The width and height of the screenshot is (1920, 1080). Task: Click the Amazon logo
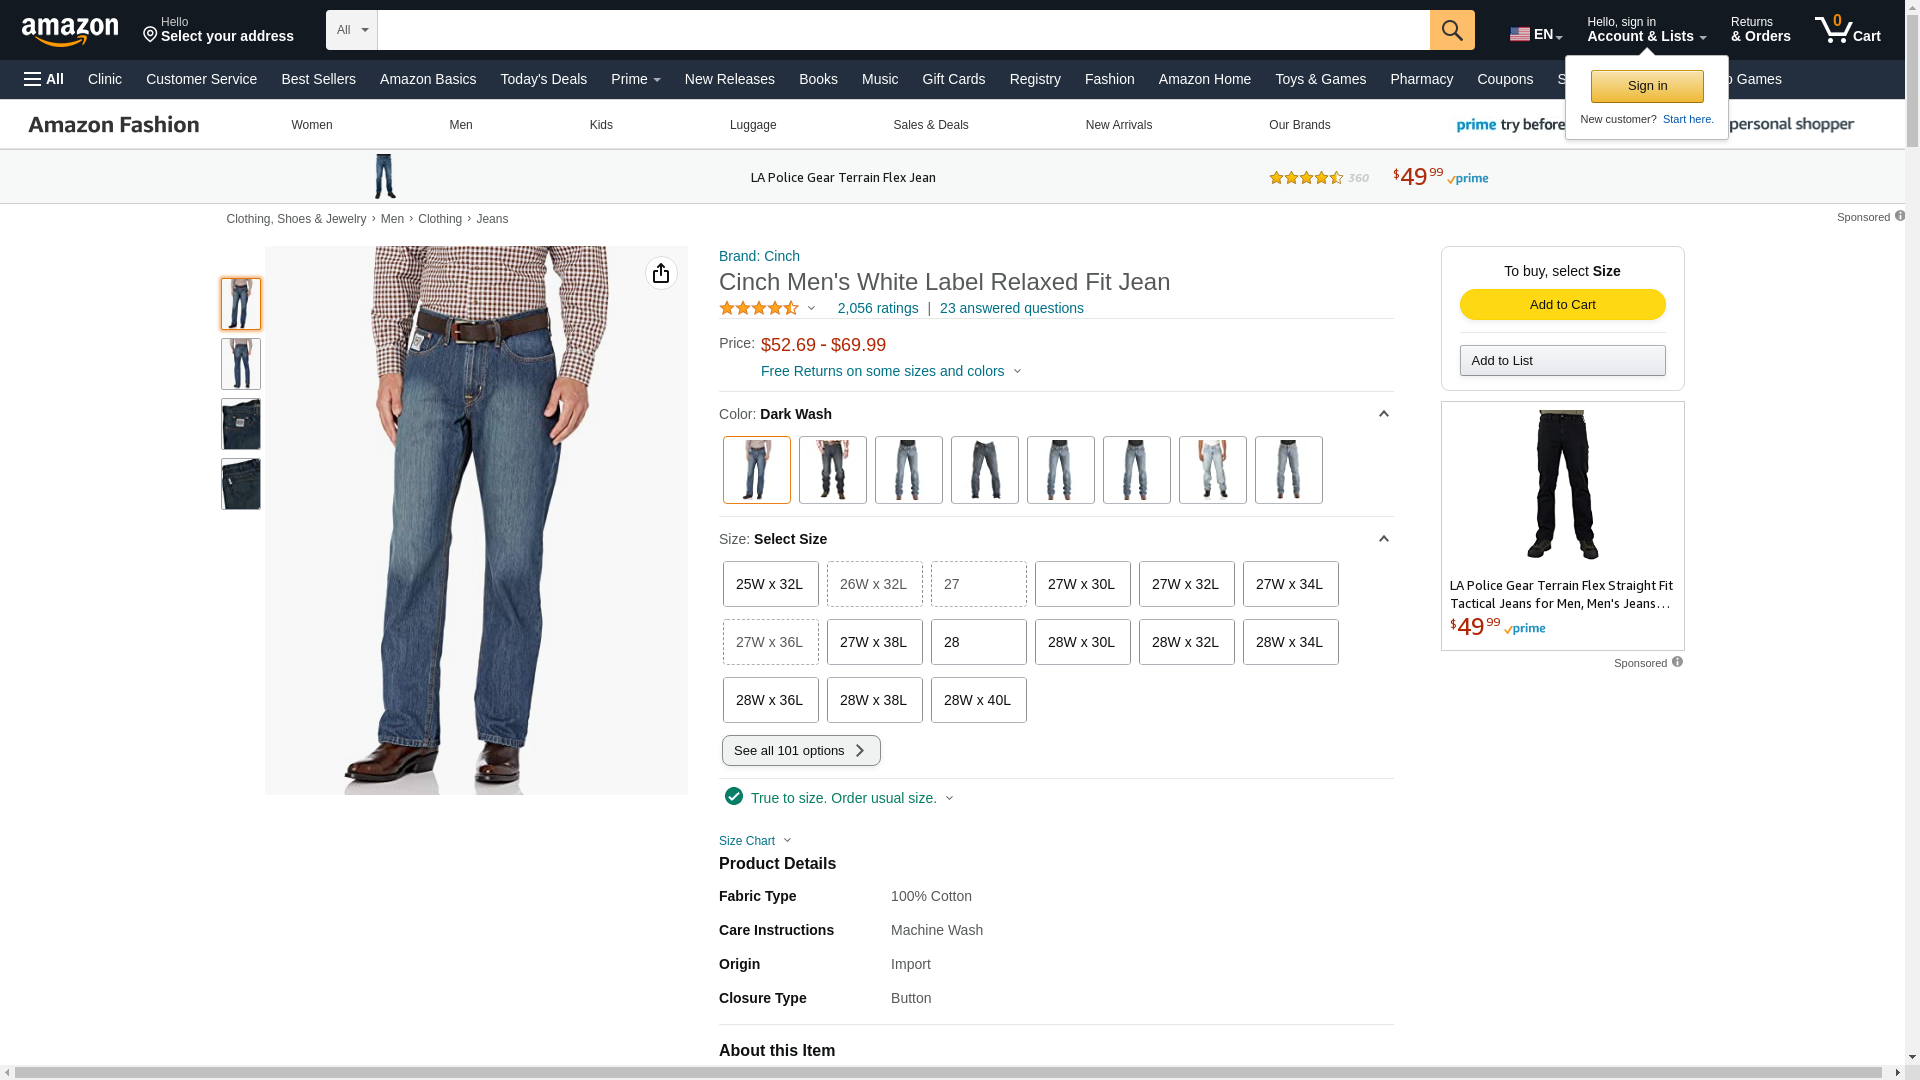point(70,32)
